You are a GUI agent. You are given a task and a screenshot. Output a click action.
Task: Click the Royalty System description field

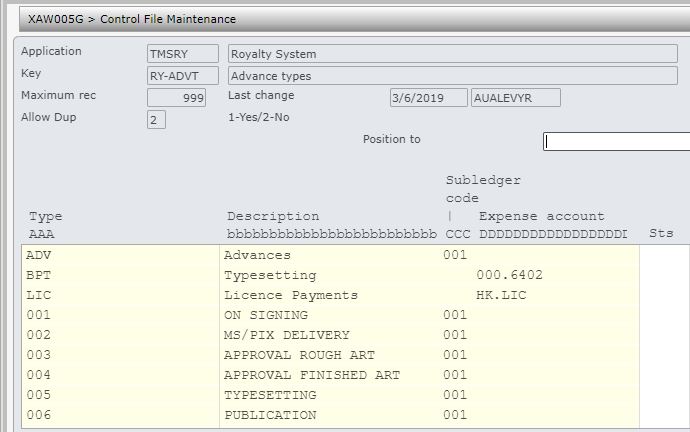click(x=451, y=54)
